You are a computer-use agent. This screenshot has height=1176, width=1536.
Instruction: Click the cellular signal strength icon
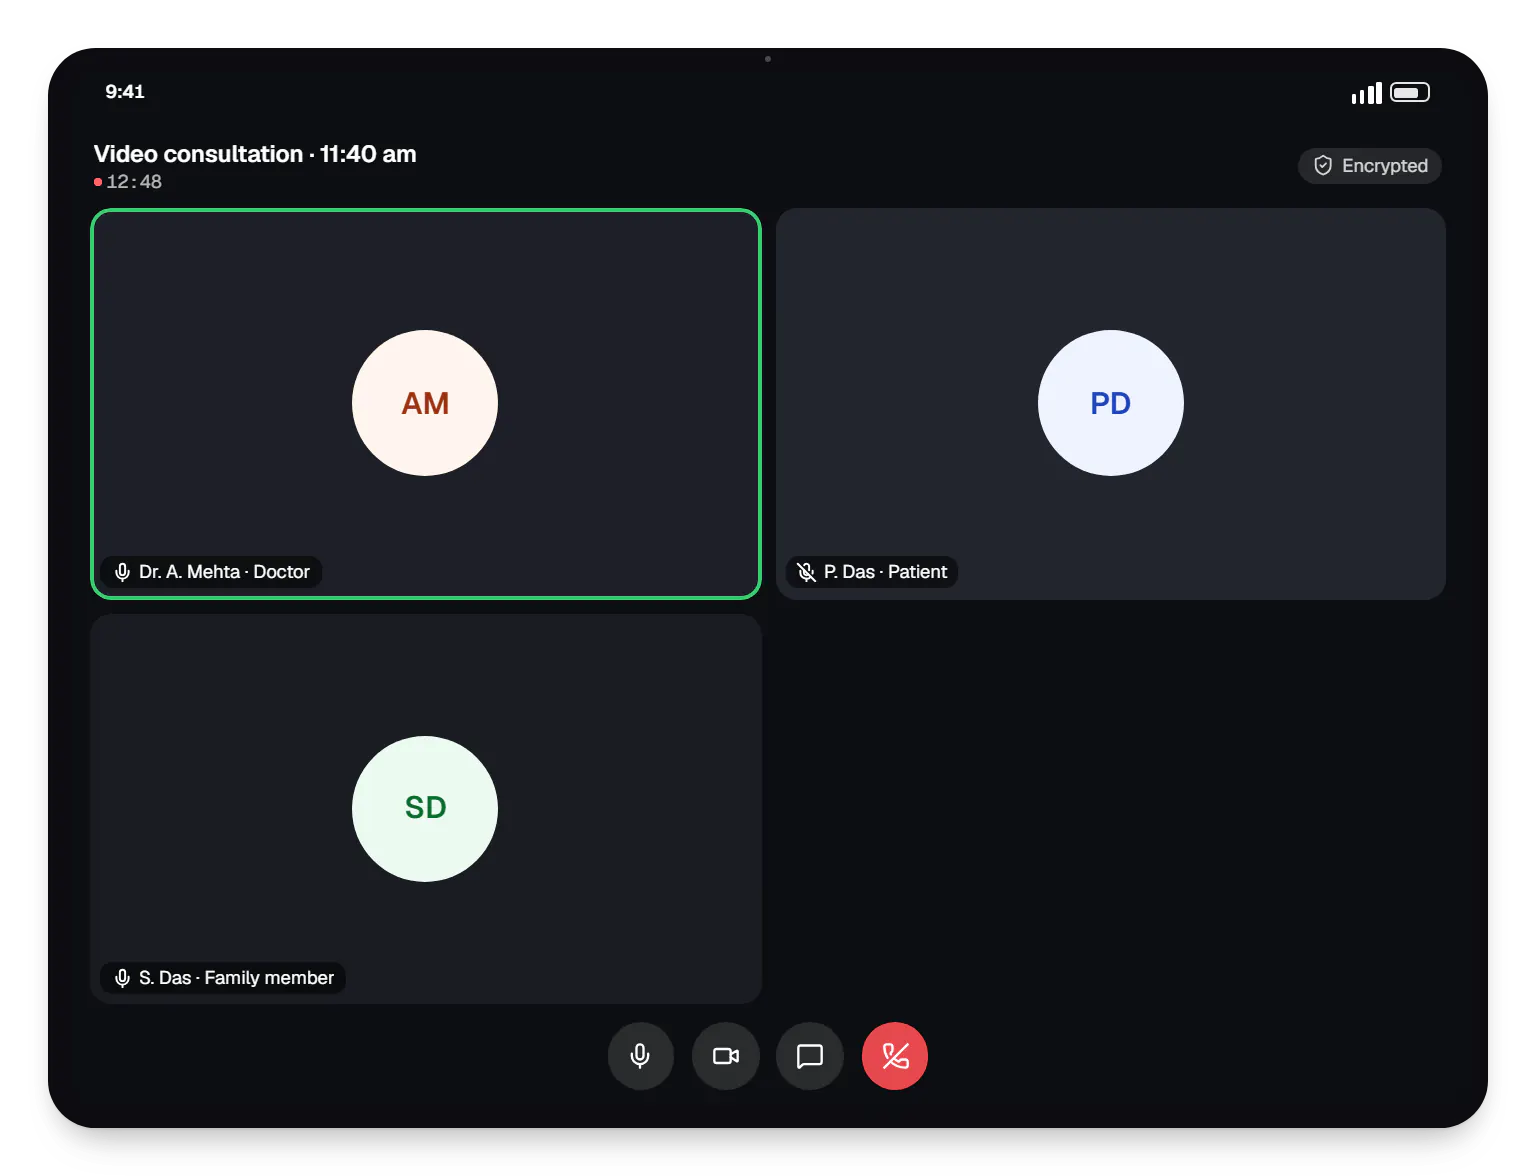pos(1366,93)
